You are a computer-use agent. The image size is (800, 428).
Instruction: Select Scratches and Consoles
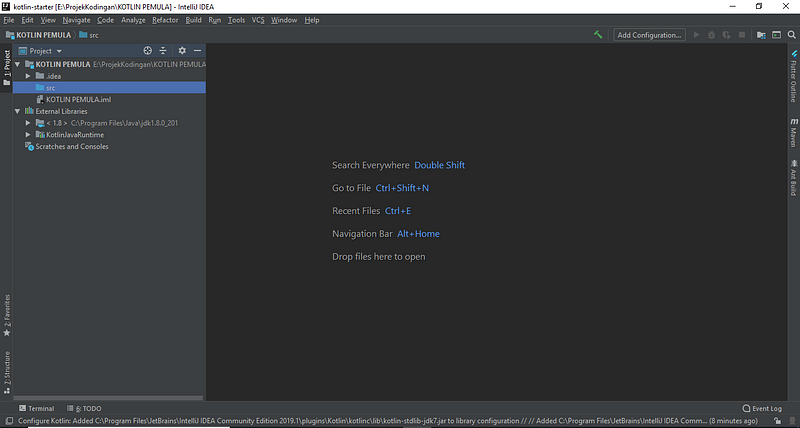point(66,146)
